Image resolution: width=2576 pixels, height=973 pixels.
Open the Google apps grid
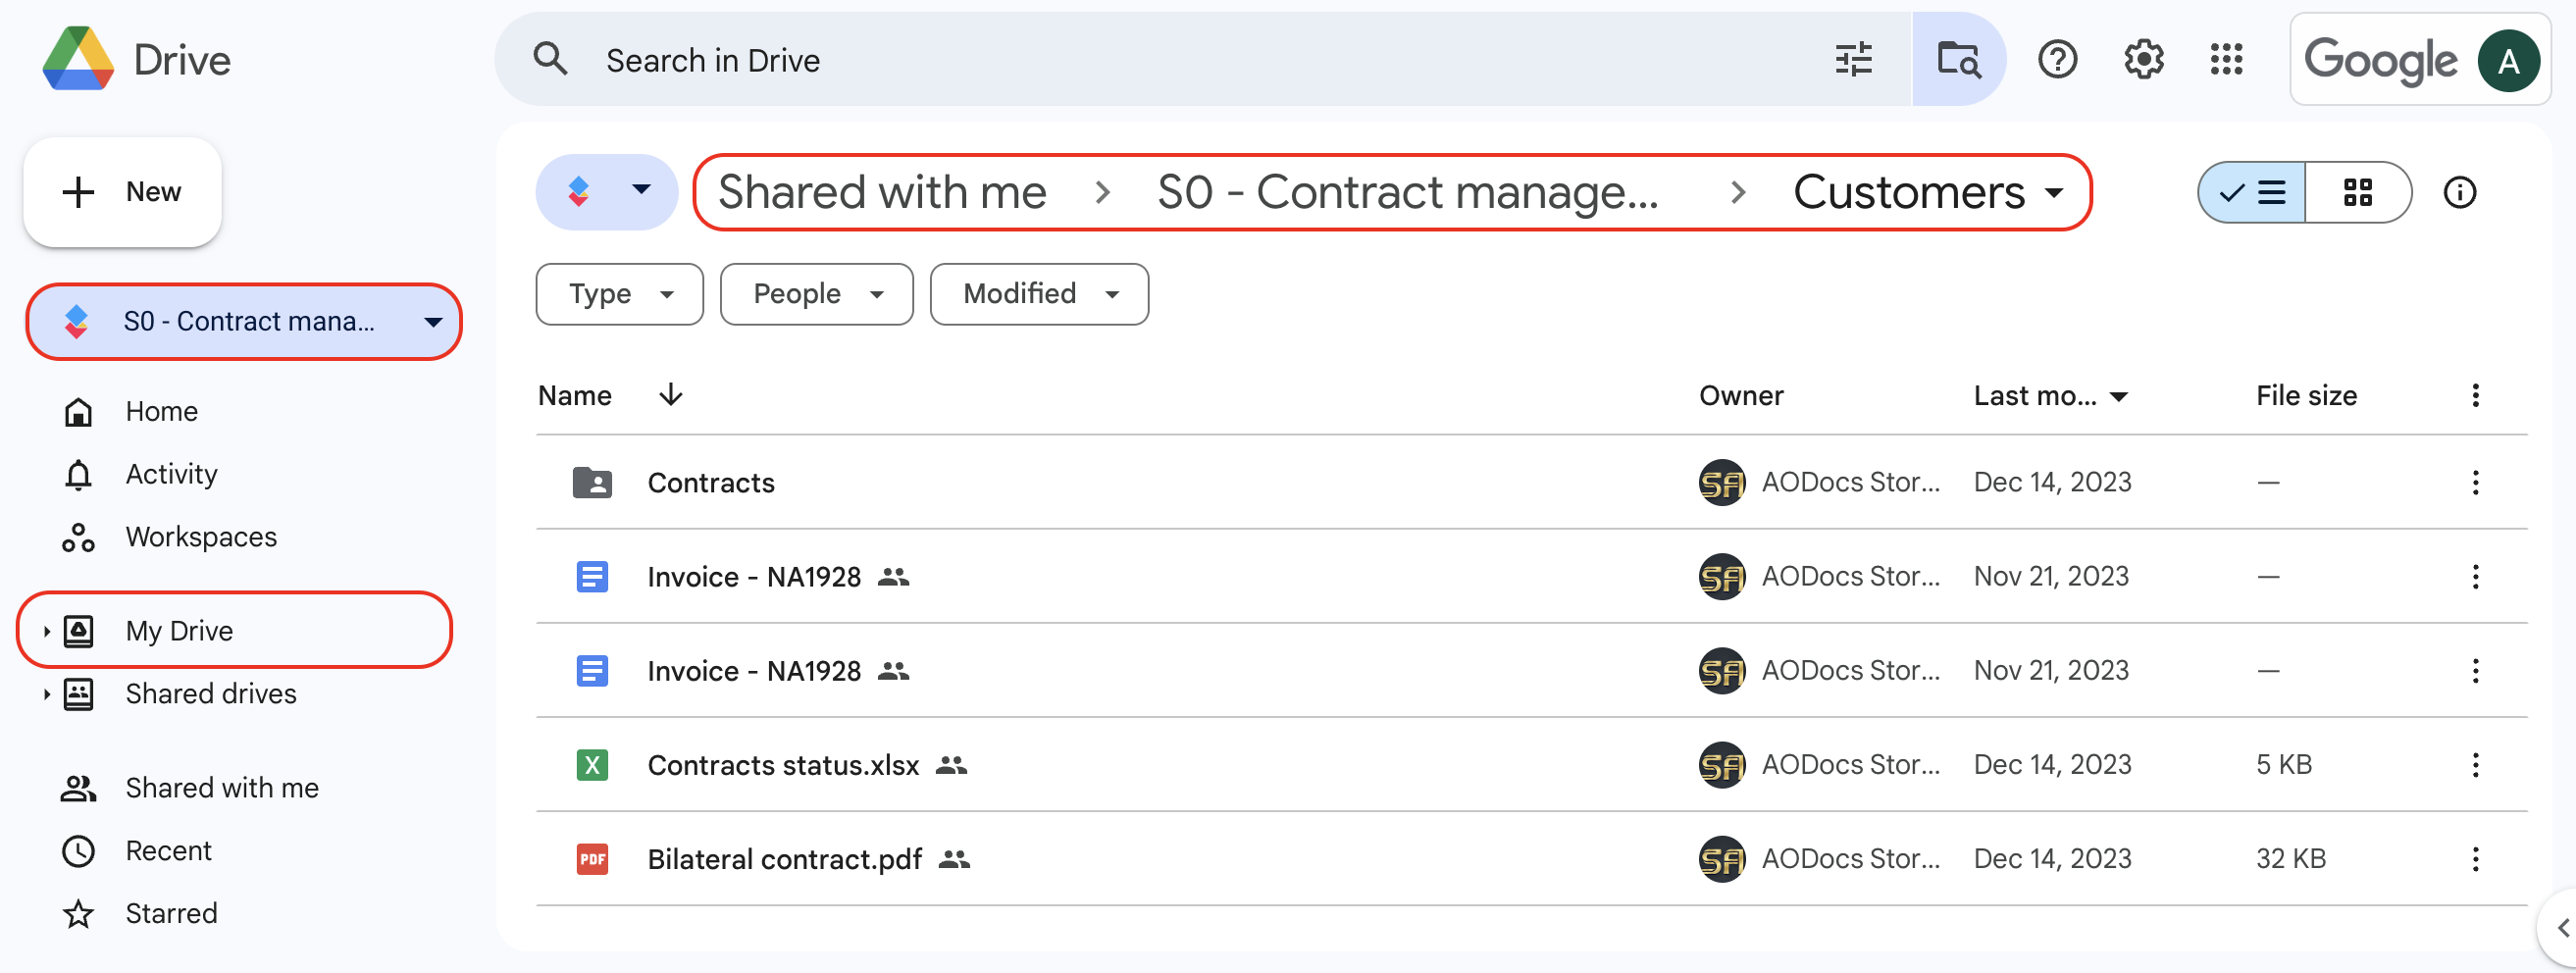[x=2226, y=60]
